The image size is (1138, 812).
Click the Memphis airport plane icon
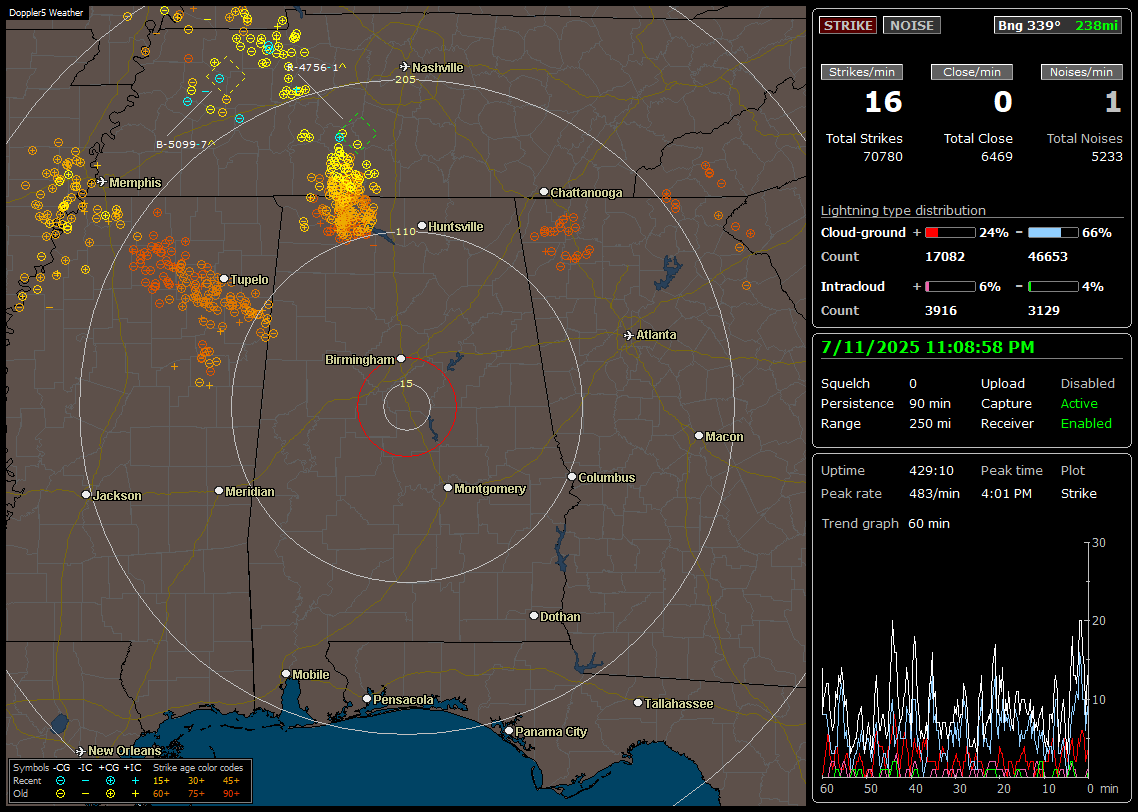(102, 182)
